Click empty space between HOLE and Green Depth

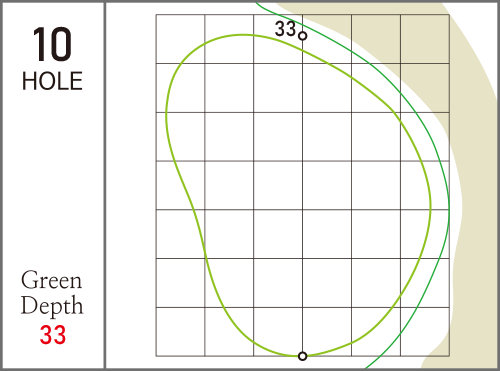coord(52,180)
